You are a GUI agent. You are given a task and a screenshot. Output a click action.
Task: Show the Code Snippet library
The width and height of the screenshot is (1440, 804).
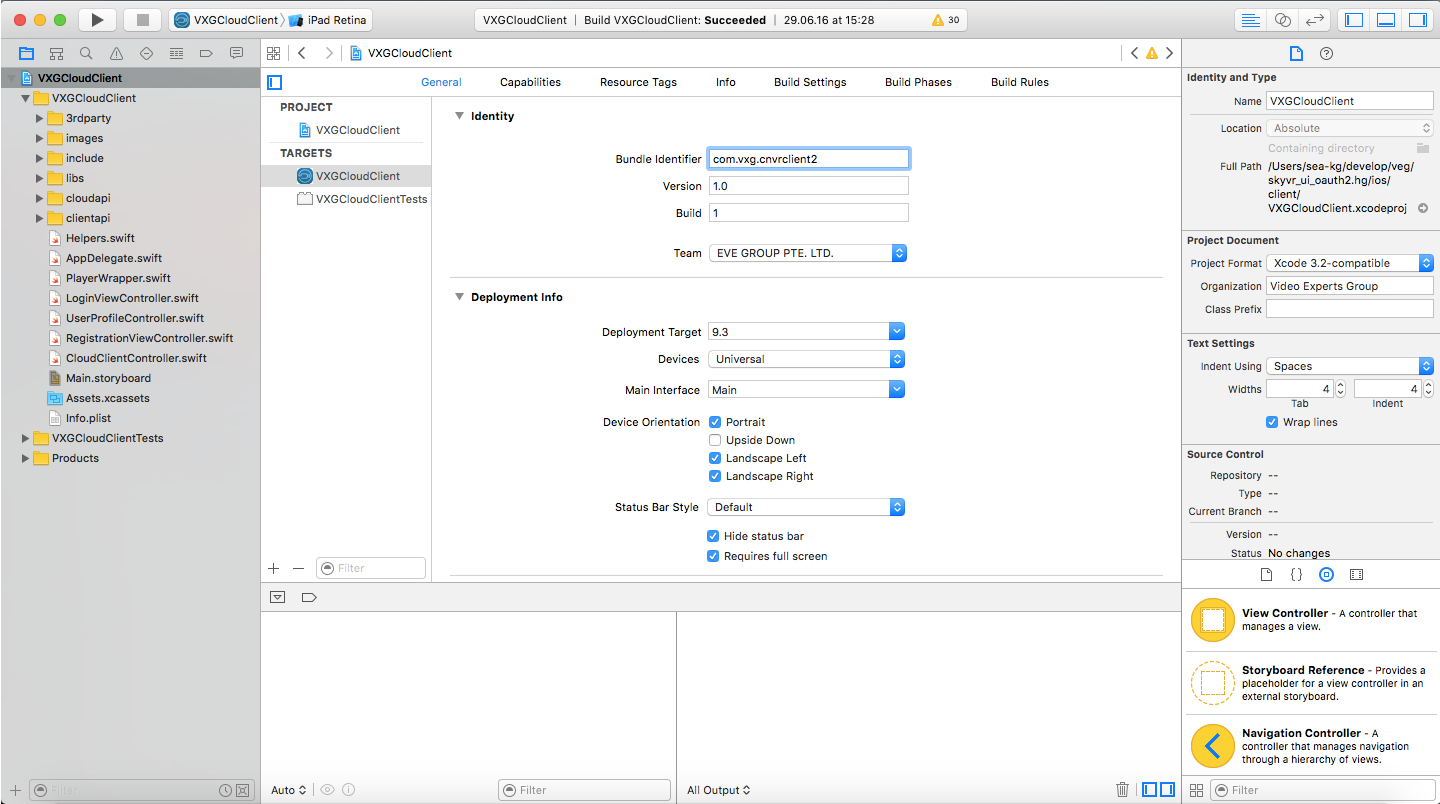pyautogui.click(x=1296, y=575)
